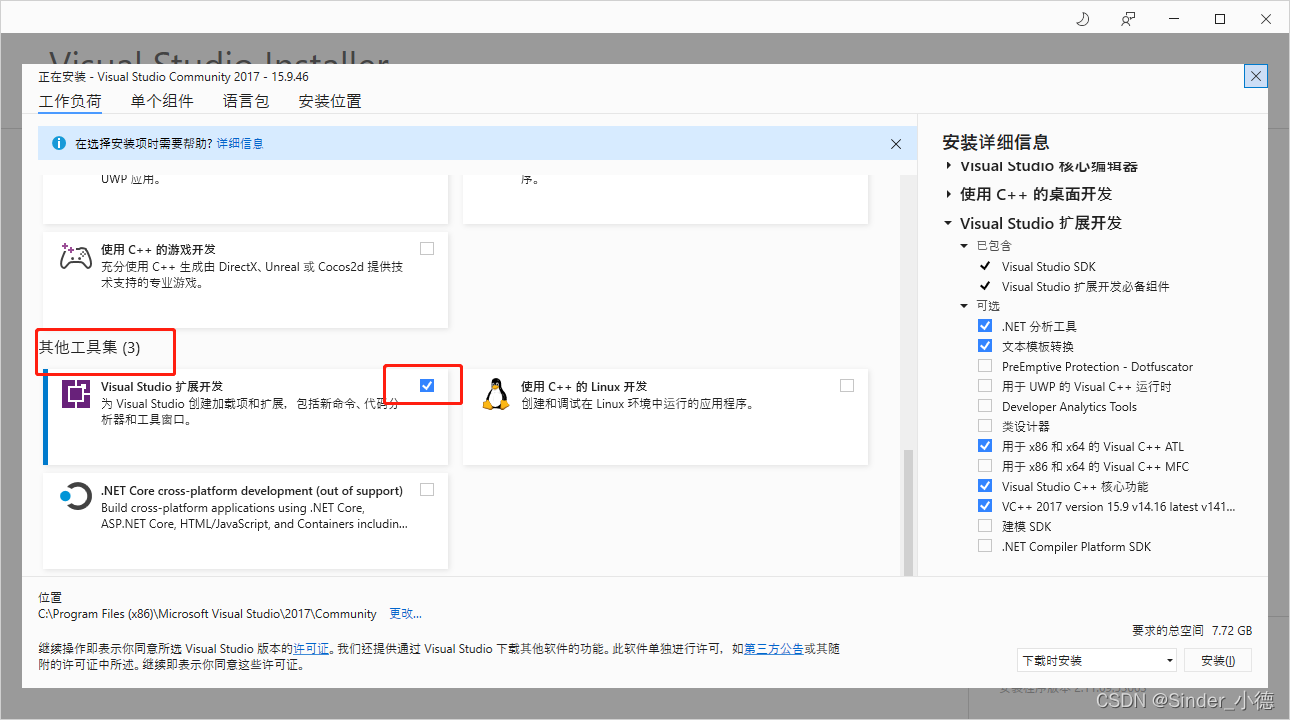The image size is (1290, 720).
Task: Click the 安装详细信息 heading
Action: coord(996,142)
